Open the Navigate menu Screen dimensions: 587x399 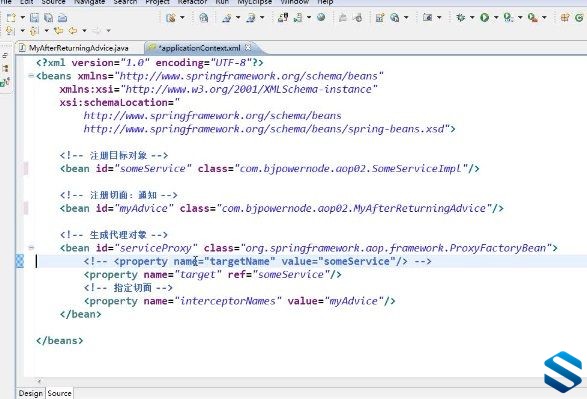pos(89,2)
